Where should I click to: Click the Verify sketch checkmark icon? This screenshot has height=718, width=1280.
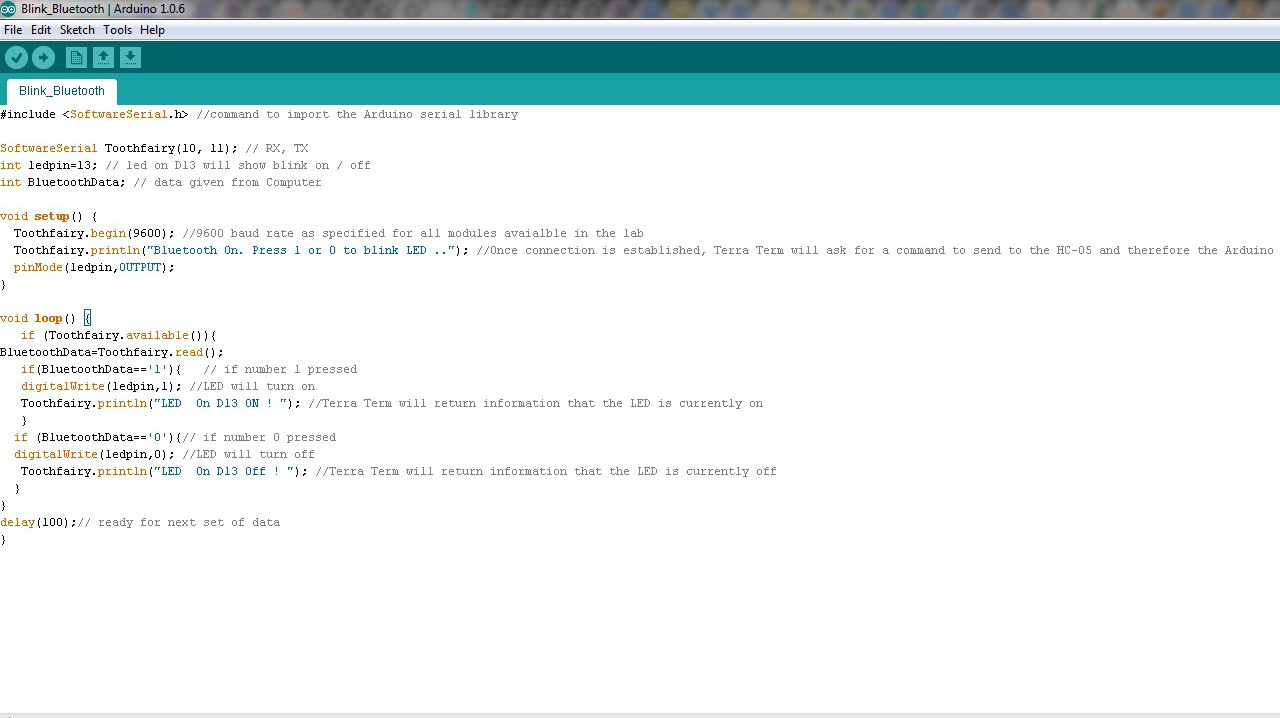pos(16,58)
